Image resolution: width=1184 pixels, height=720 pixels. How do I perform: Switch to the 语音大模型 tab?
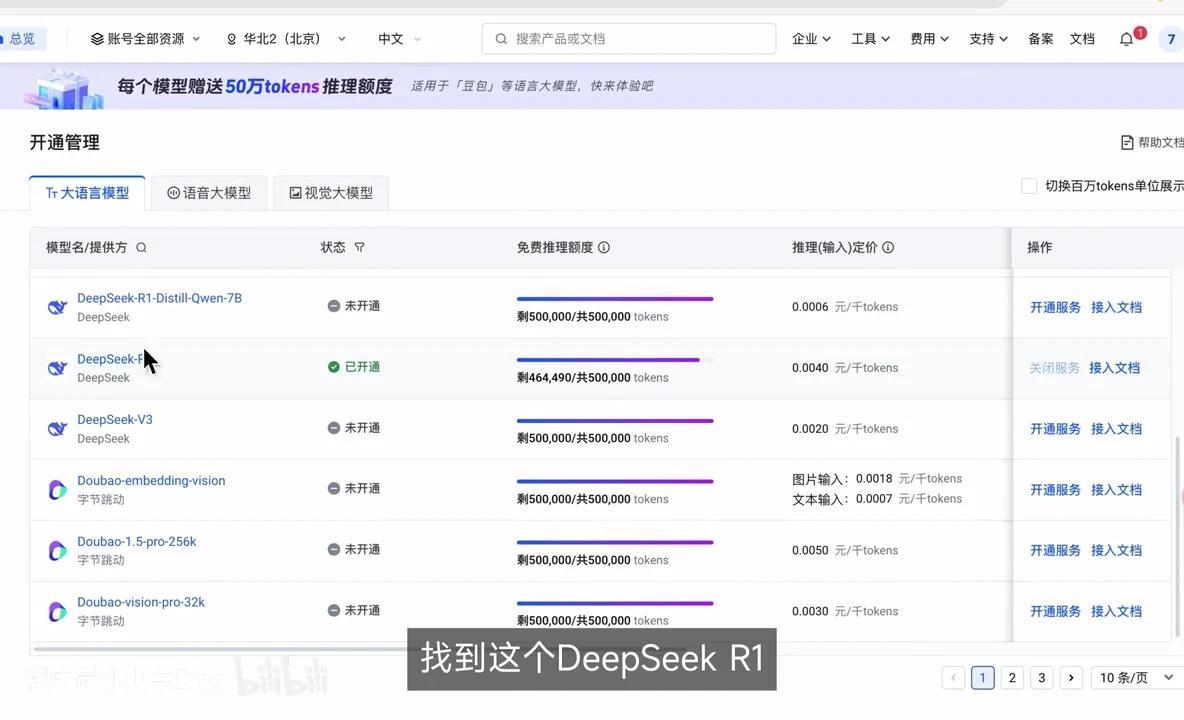click(208, 193)
